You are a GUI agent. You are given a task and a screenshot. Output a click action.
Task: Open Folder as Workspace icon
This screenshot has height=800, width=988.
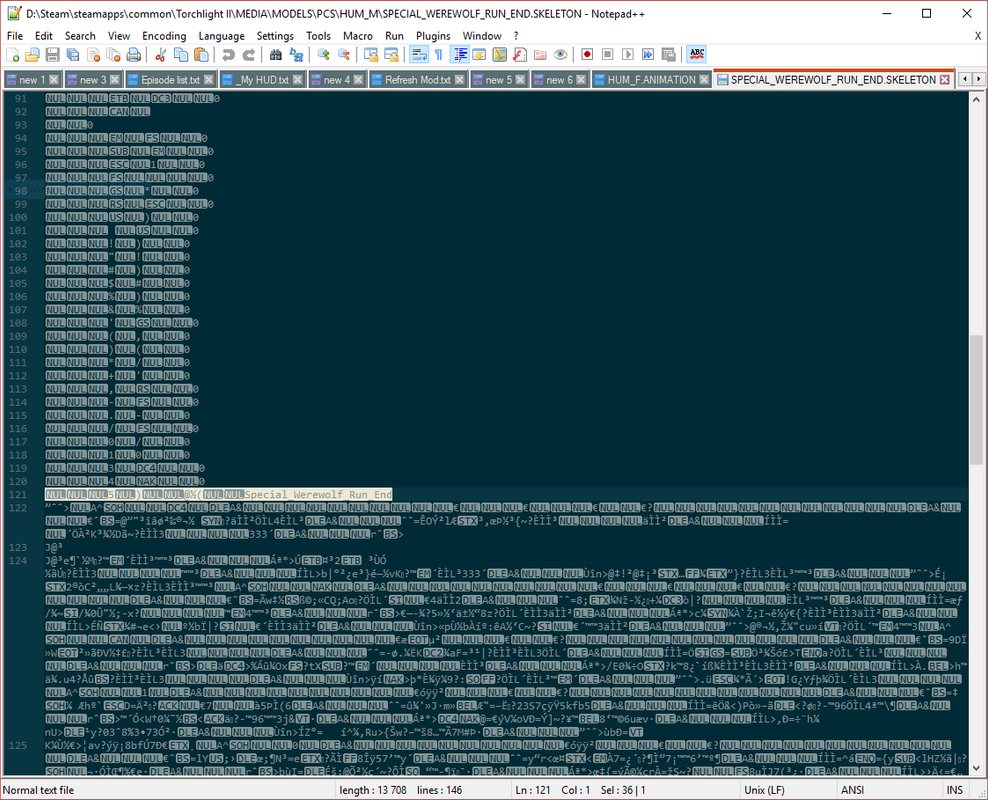pos(540,55)
